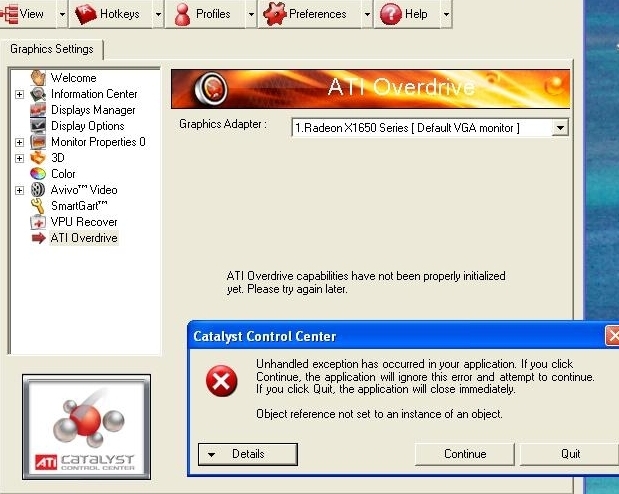Click the Displays Manager icon
The width and height of the screenshot is (619, 494).
(38, 110)
